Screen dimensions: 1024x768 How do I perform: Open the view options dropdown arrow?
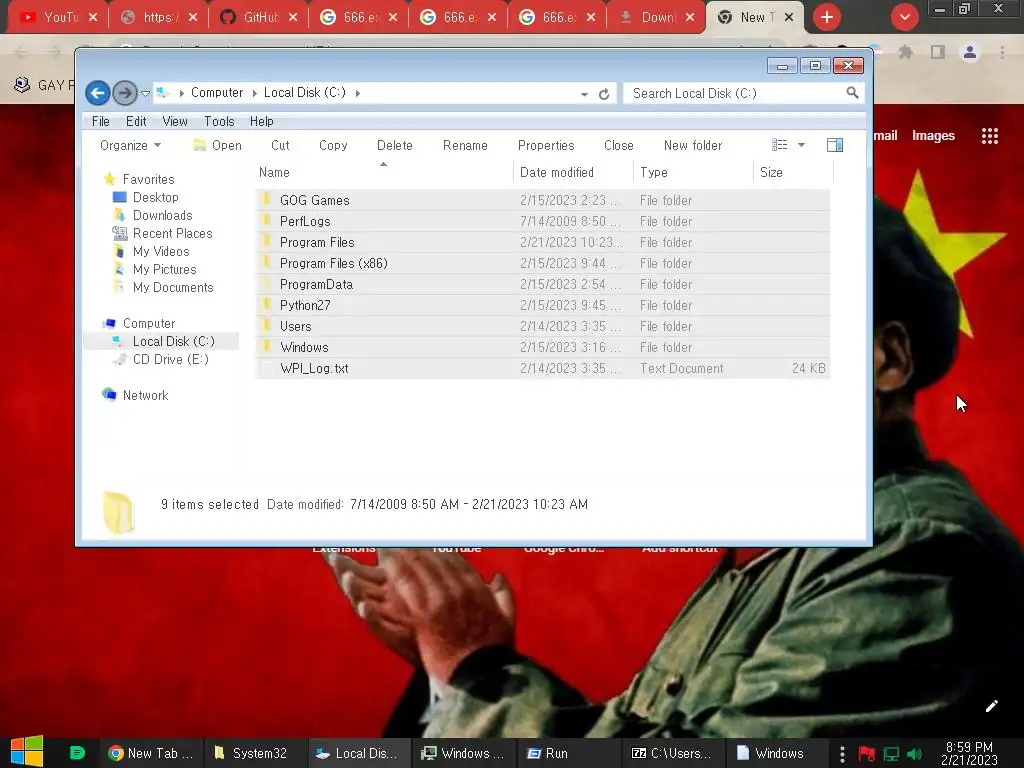point(801,145)
